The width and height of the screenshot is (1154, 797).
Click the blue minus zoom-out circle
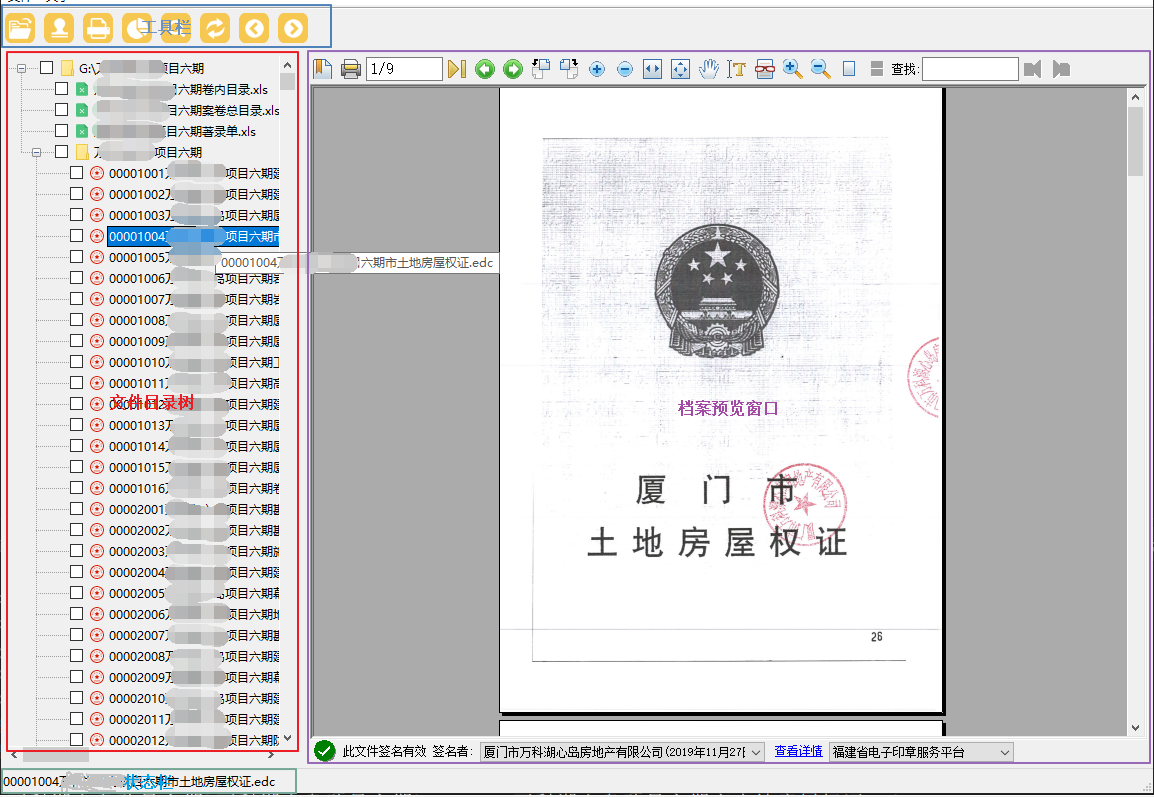click(625, 70)
